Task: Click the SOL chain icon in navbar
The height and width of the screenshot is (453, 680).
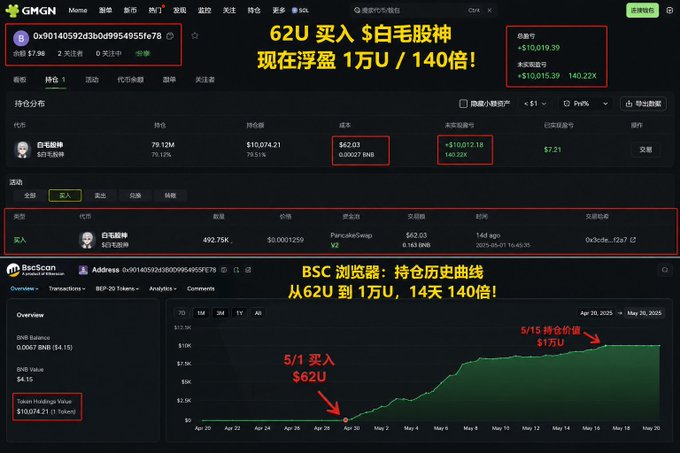Action: (294, 10)
